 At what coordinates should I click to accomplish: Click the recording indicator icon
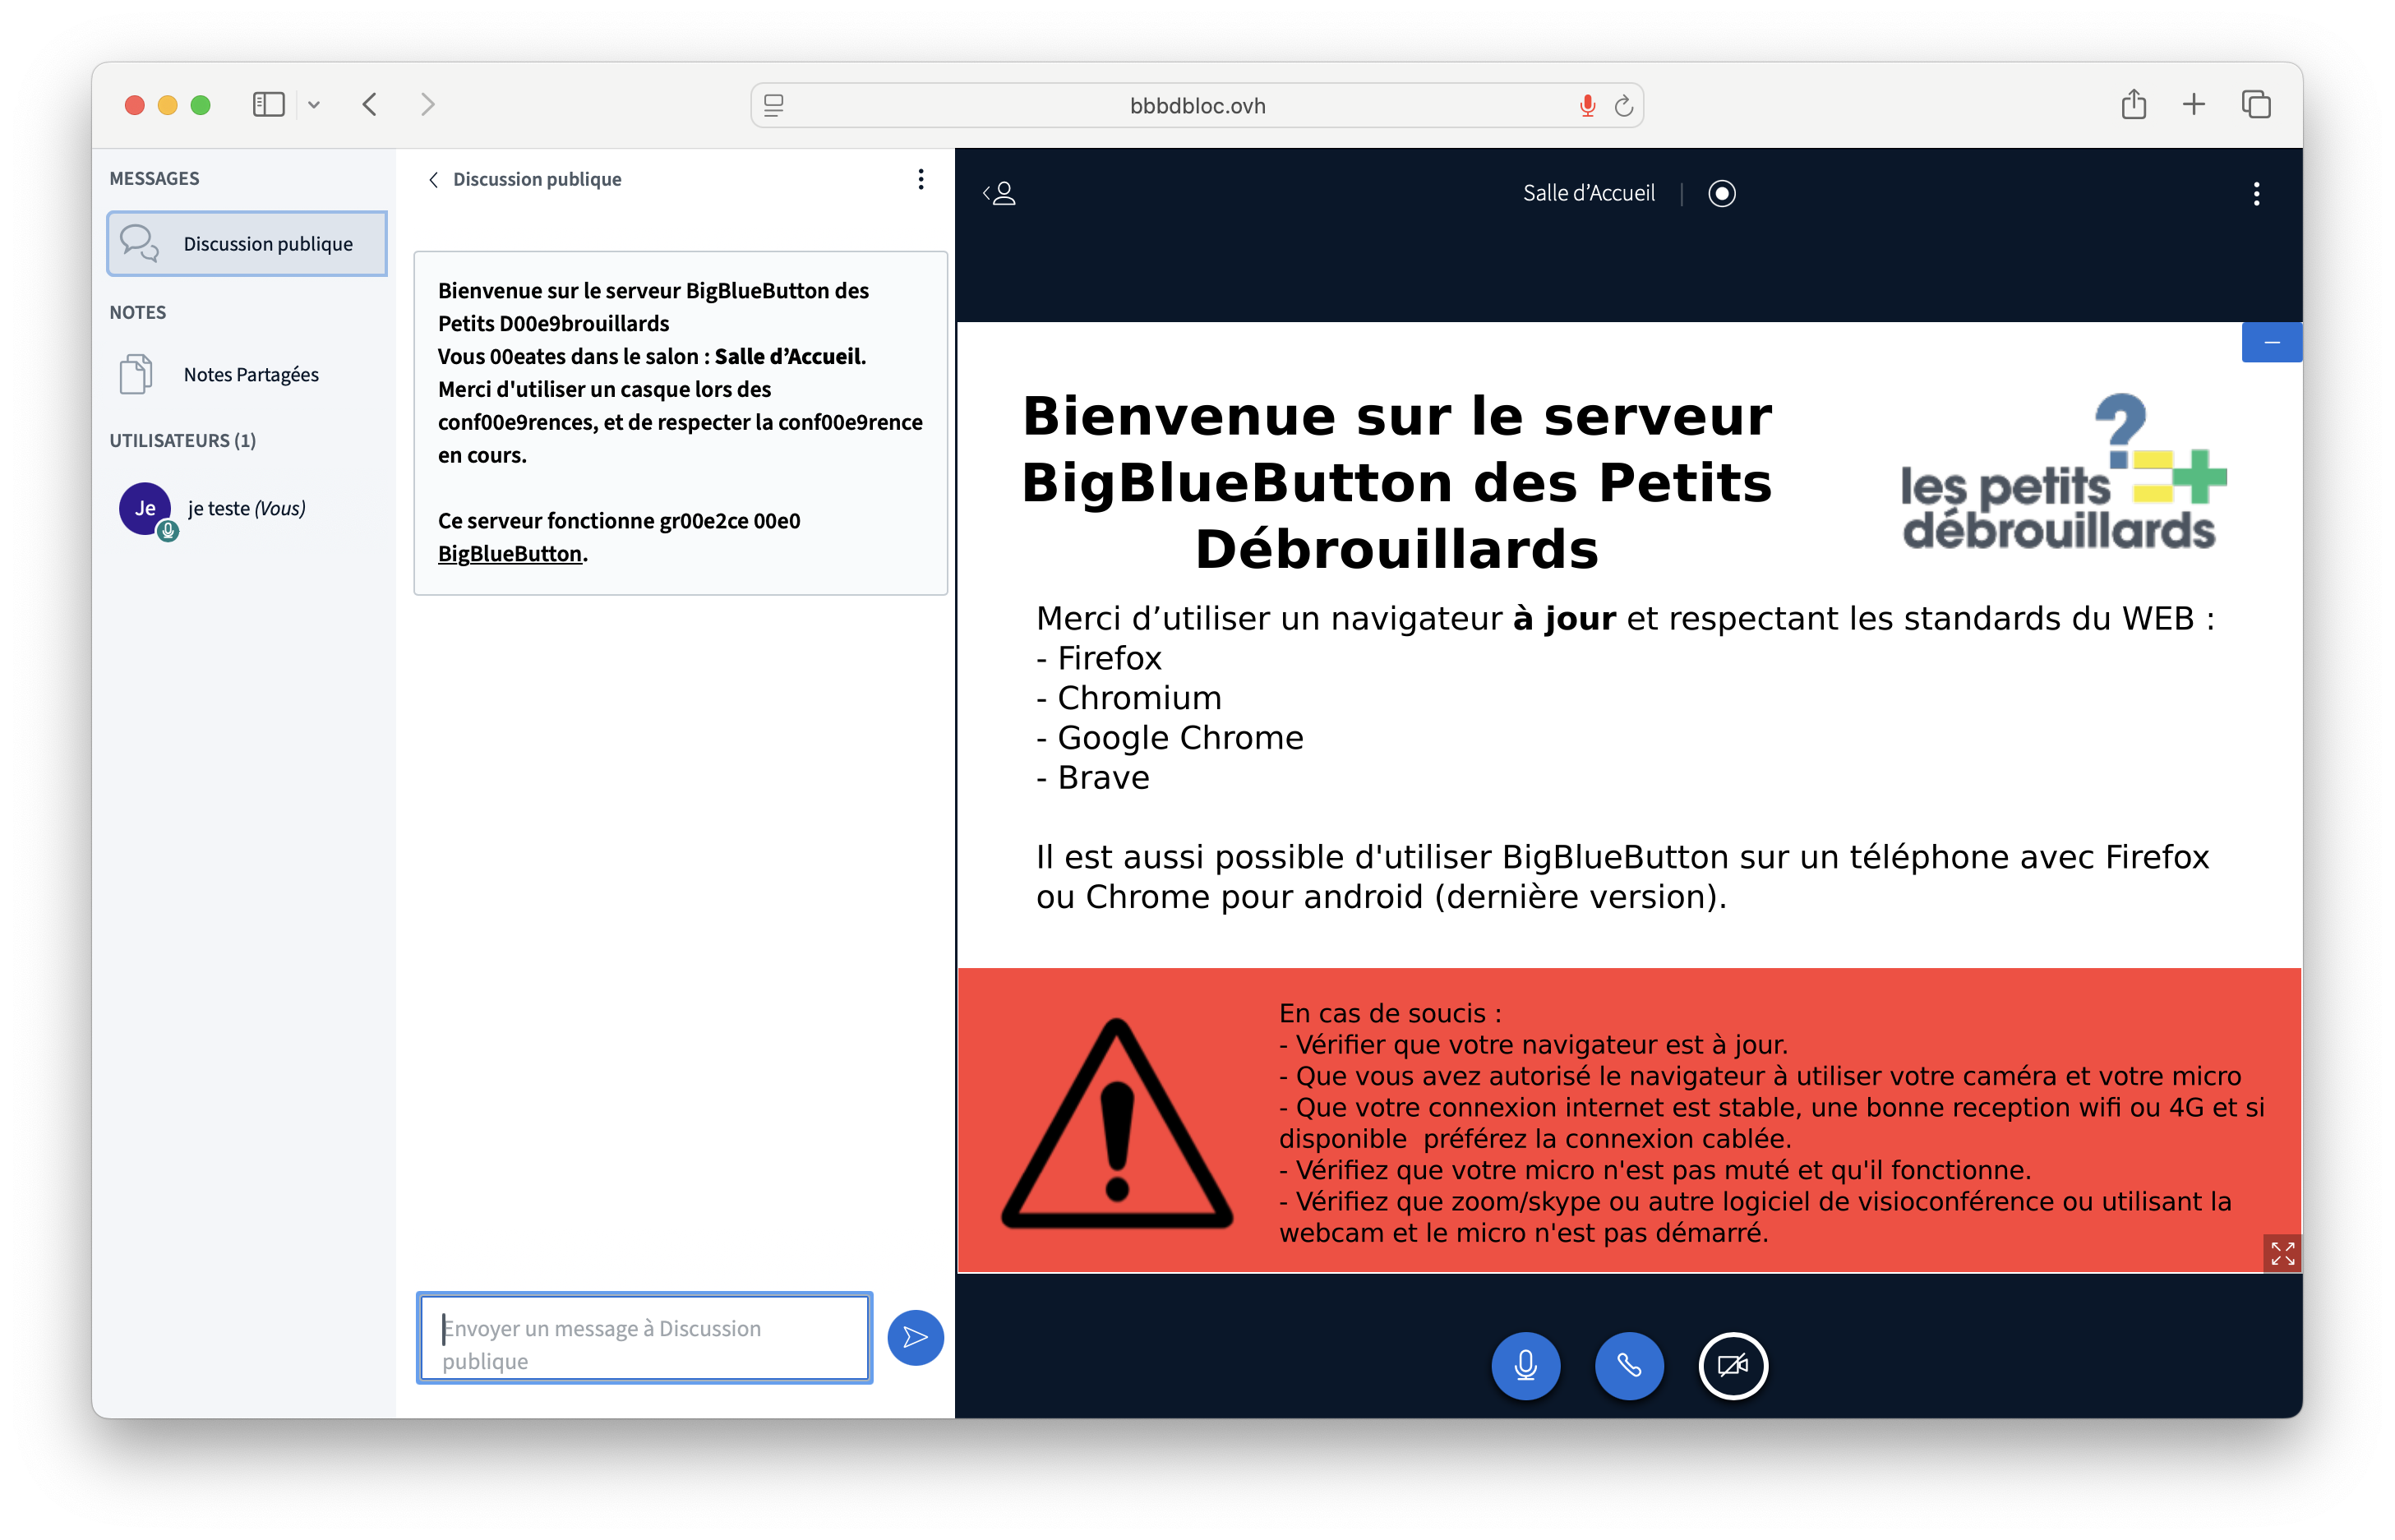click(1721, 193)
